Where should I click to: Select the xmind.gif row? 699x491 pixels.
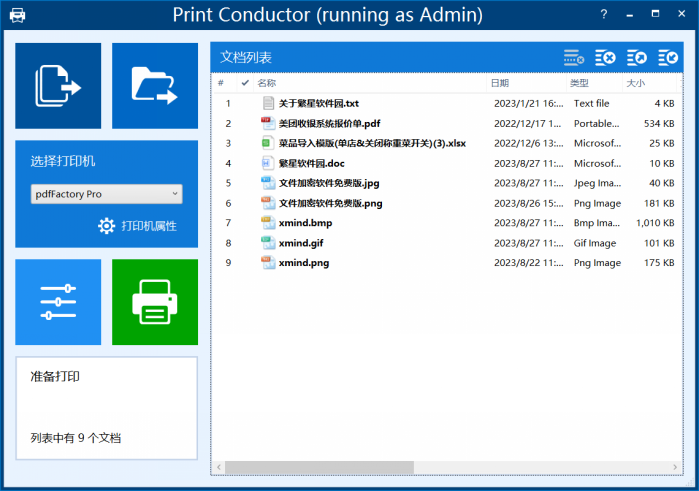pyautogui.click(x=447, y=243)
